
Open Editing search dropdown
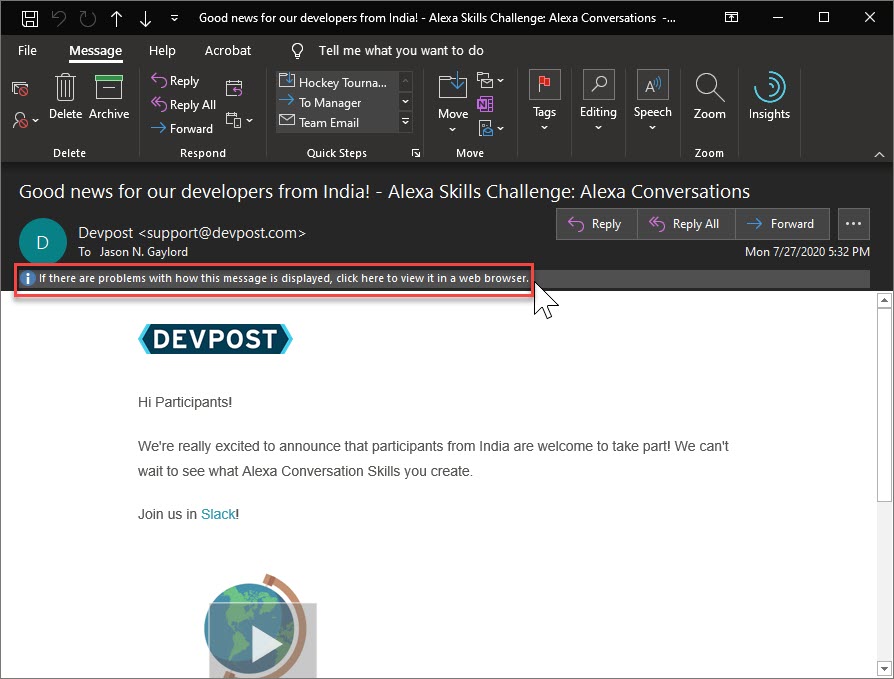598,100
